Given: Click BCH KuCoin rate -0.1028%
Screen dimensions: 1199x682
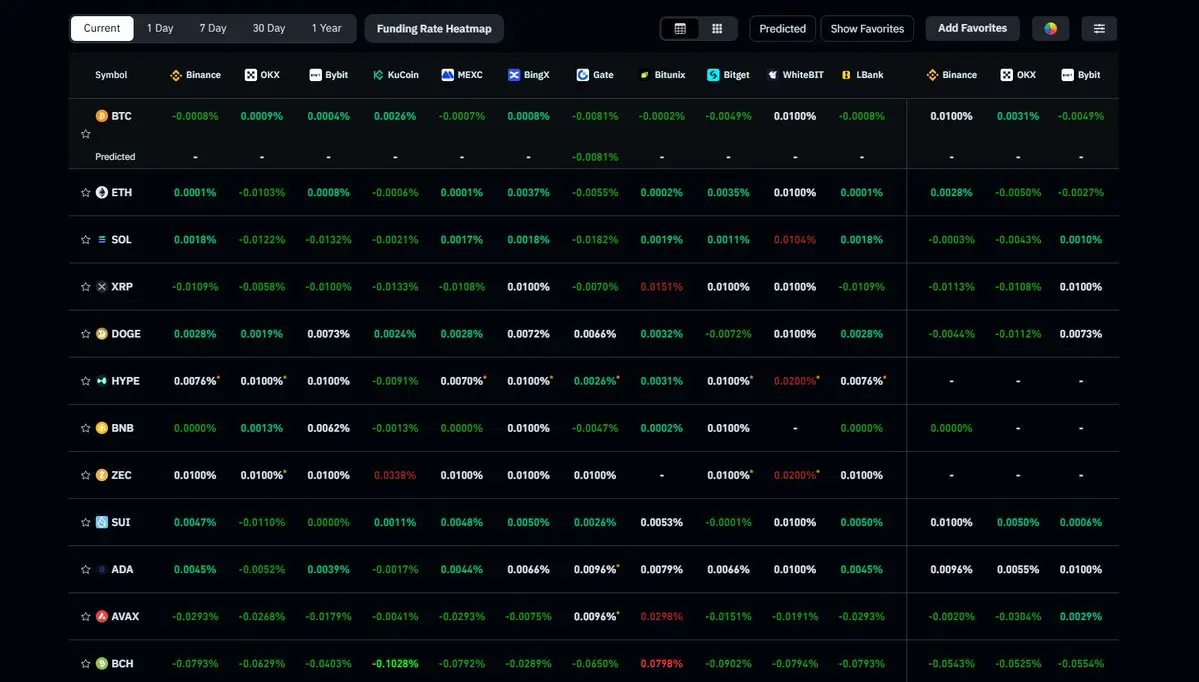Looking at the screenshot, I should [395, 664].
